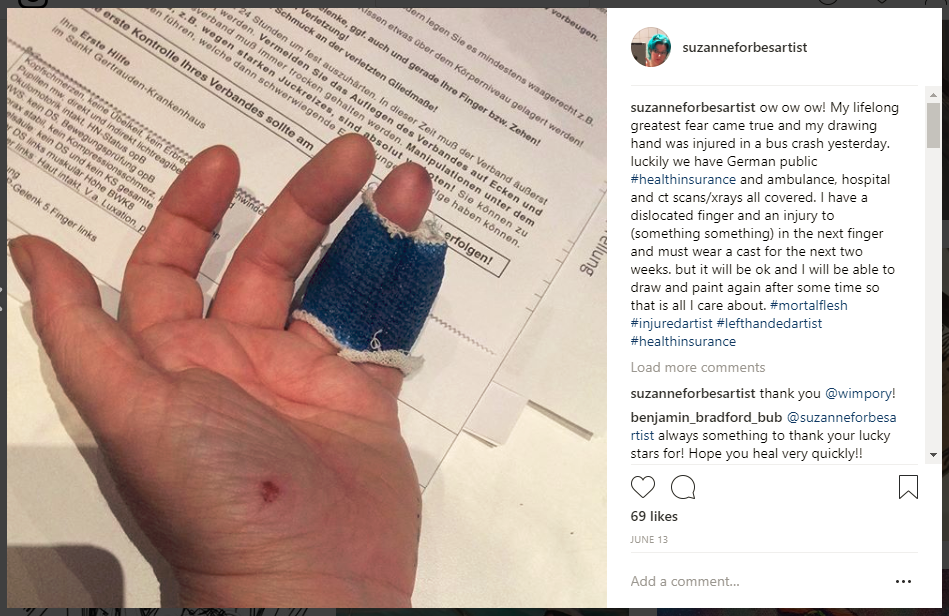Click the comments scrollbar down arrow
Screen dimensions: 949x616
(x=933, y=454)
